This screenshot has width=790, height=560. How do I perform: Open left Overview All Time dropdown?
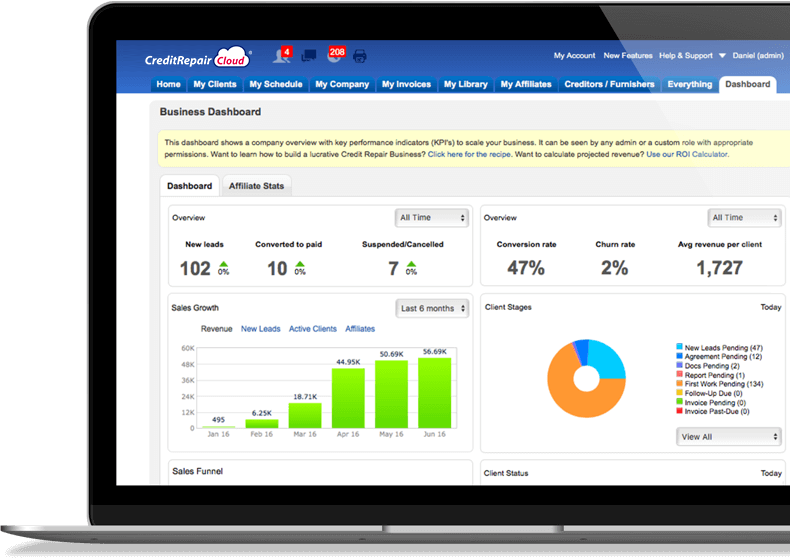coord(432,217)
